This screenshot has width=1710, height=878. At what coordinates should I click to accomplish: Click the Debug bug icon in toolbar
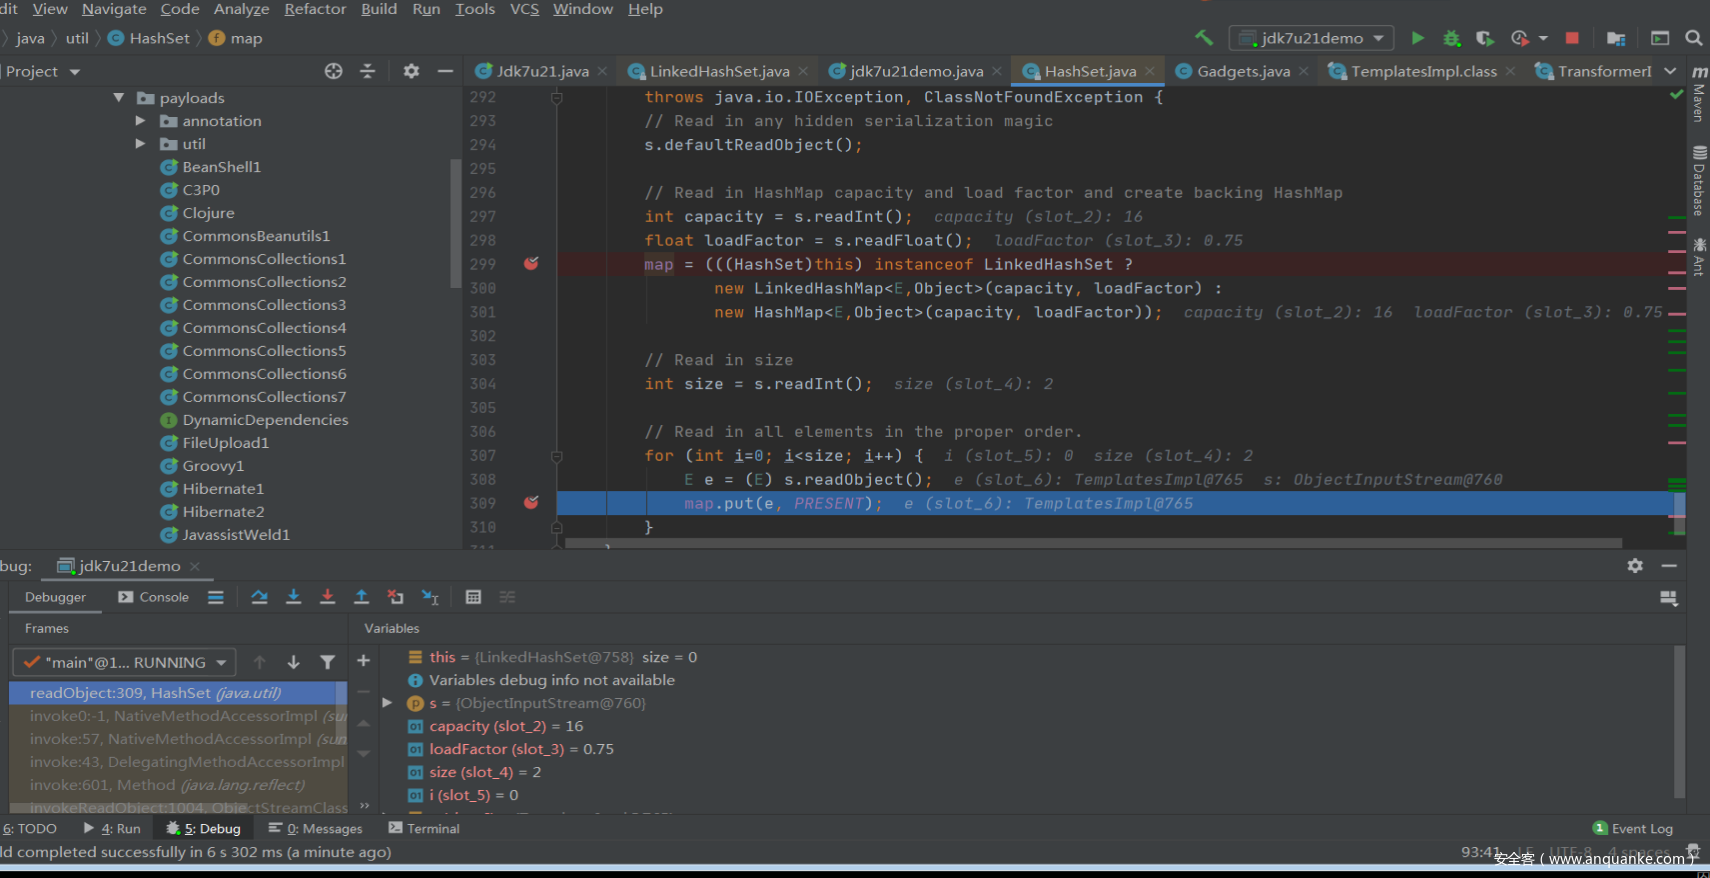click(x=1451, y=38)
